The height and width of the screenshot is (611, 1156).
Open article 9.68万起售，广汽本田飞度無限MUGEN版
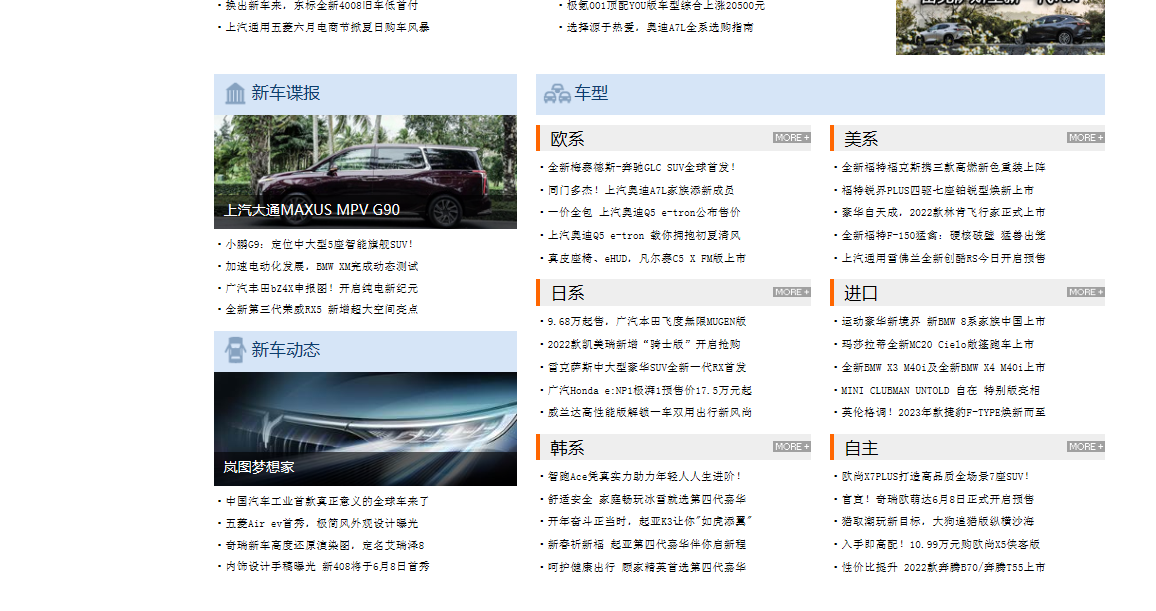pos(647,321)
